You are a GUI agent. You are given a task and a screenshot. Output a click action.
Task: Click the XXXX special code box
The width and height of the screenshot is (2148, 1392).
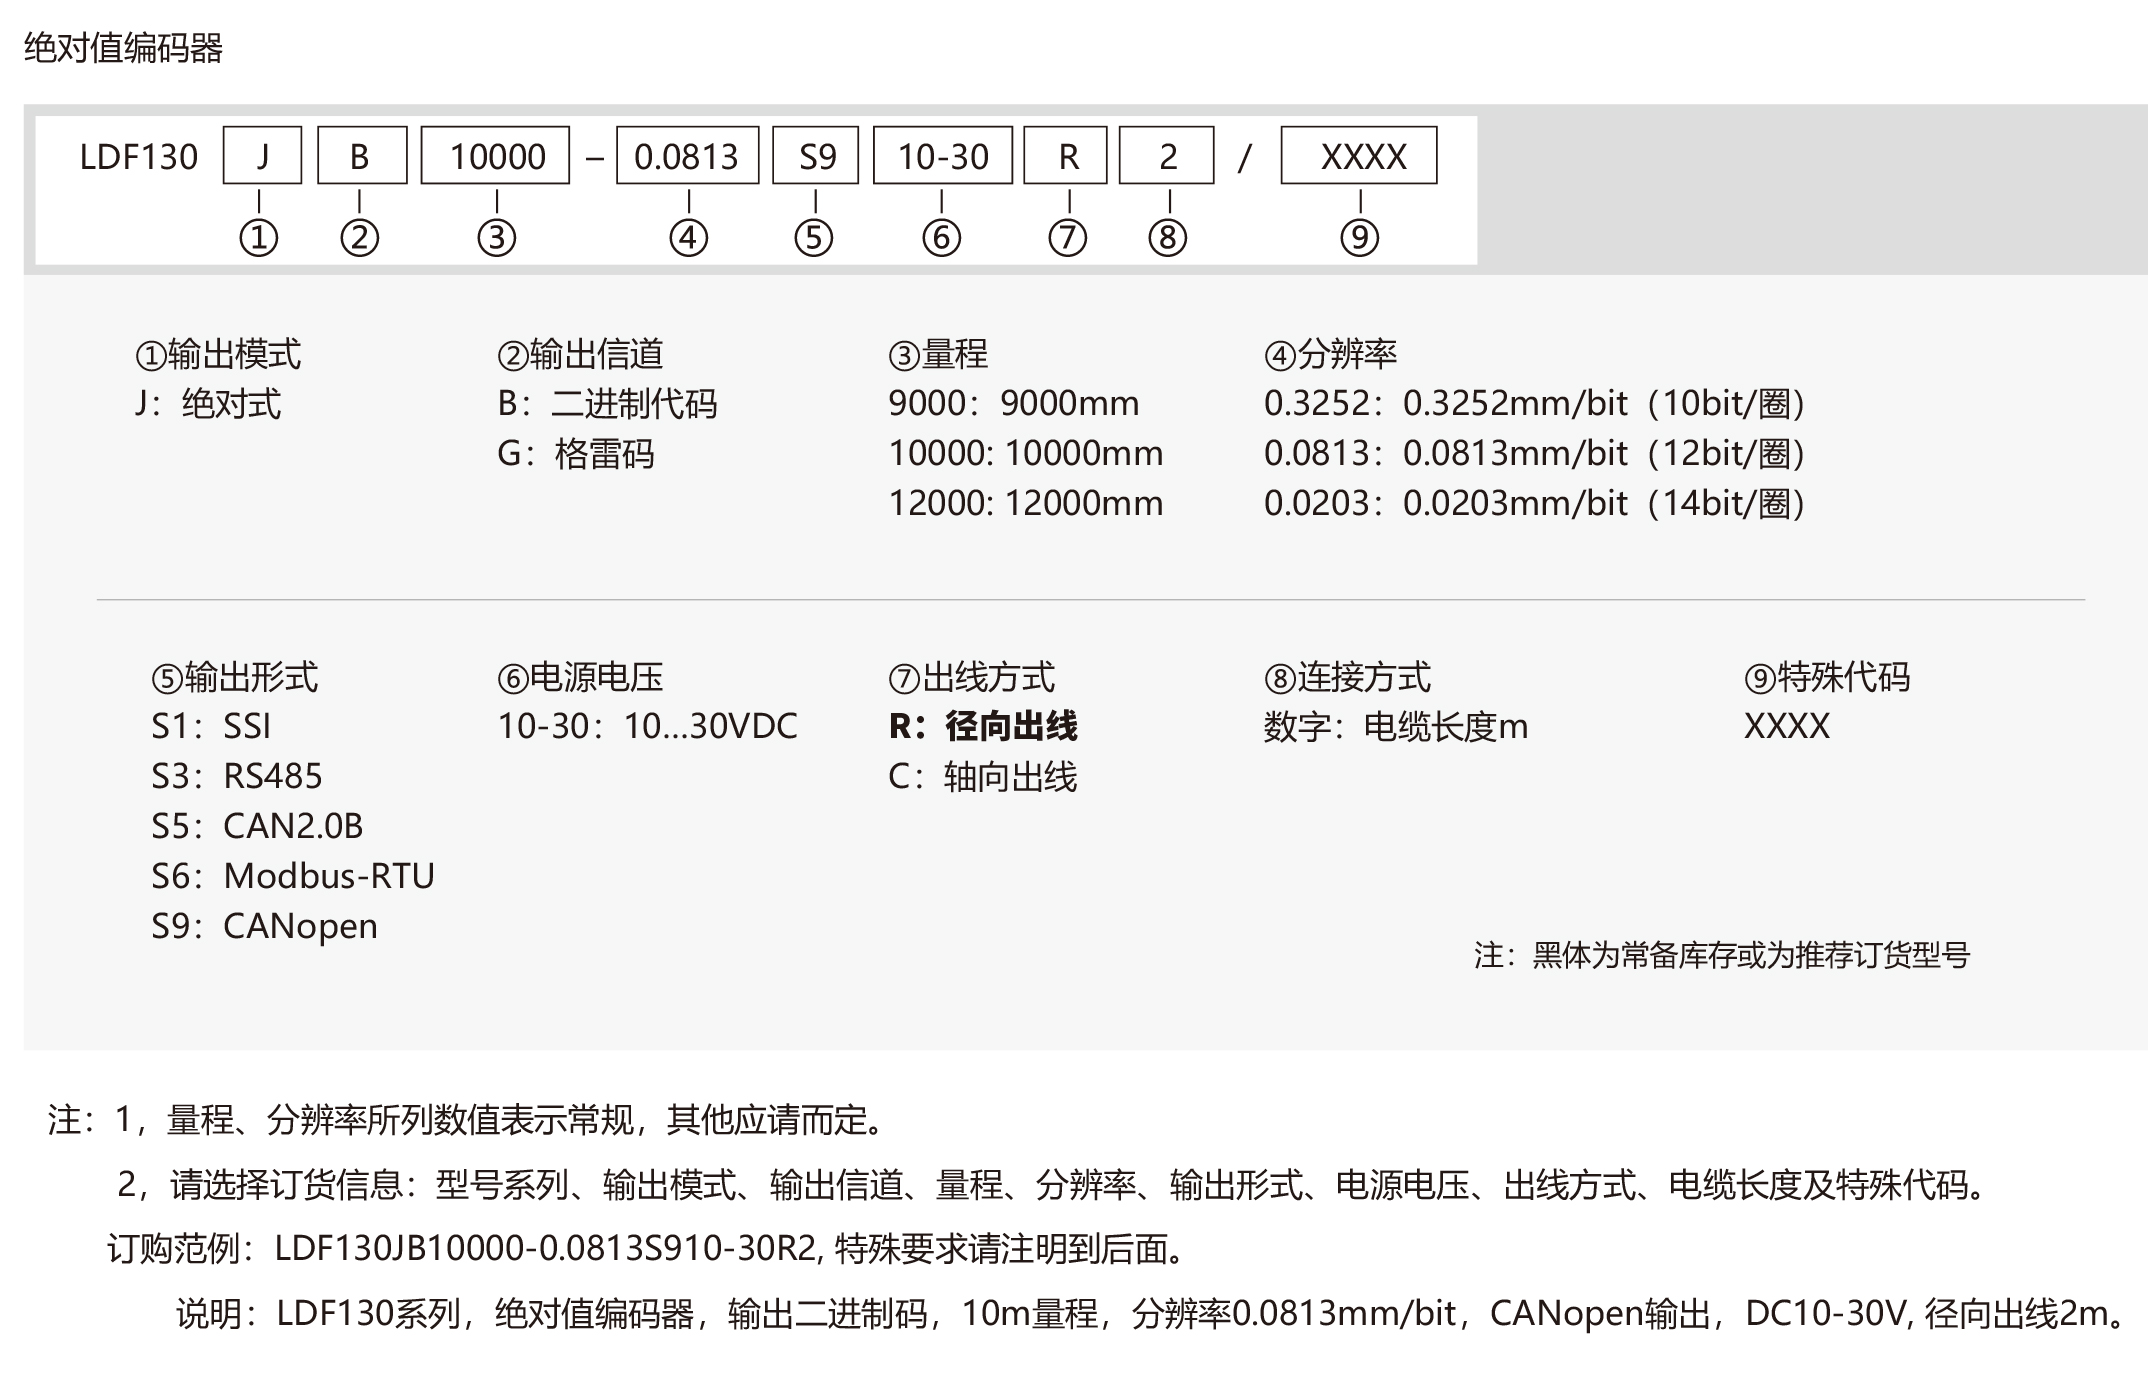tap(1359, 156)
